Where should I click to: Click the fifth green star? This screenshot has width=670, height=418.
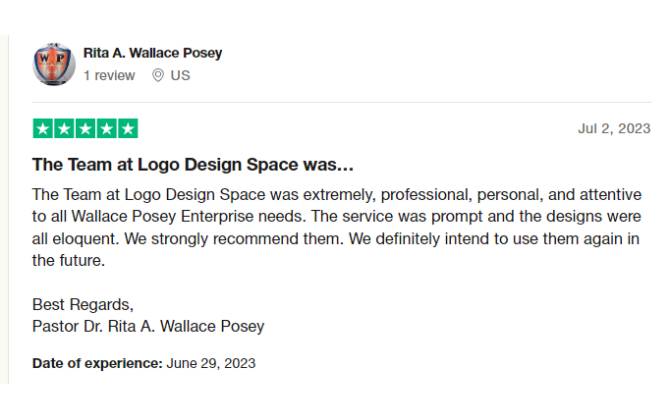(x=128, y=128)
